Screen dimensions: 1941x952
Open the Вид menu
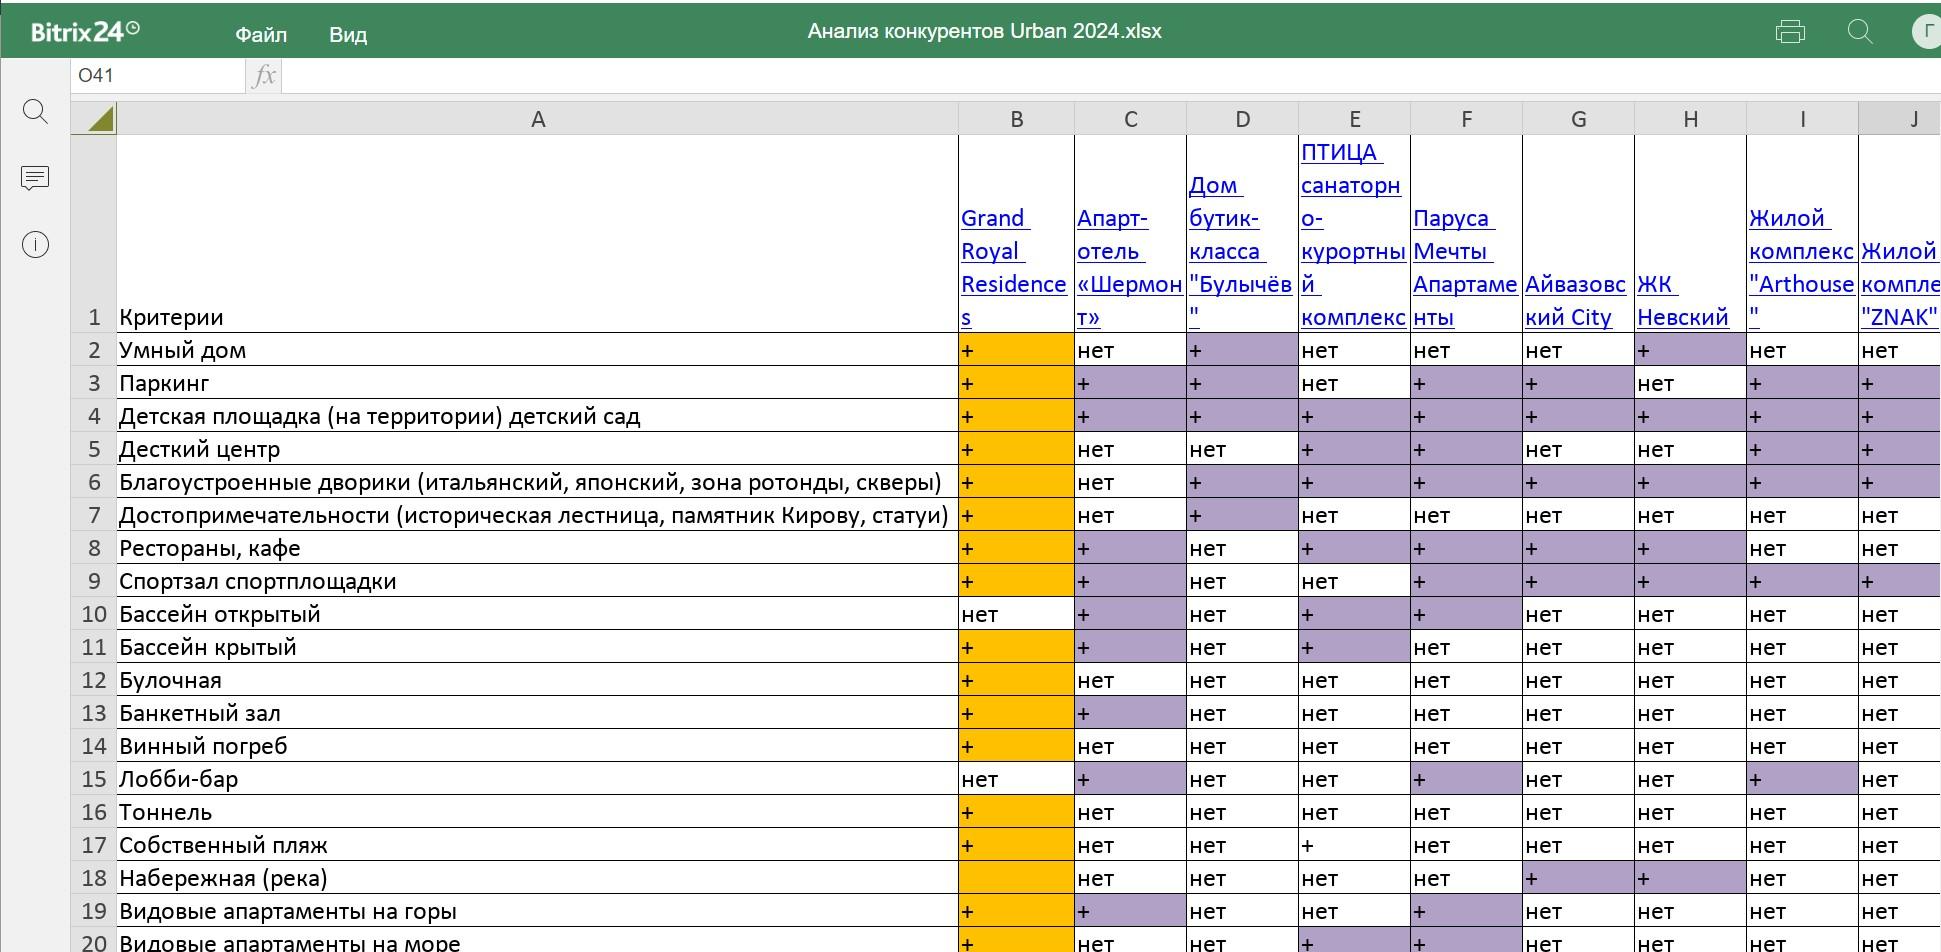coord(348,34)
